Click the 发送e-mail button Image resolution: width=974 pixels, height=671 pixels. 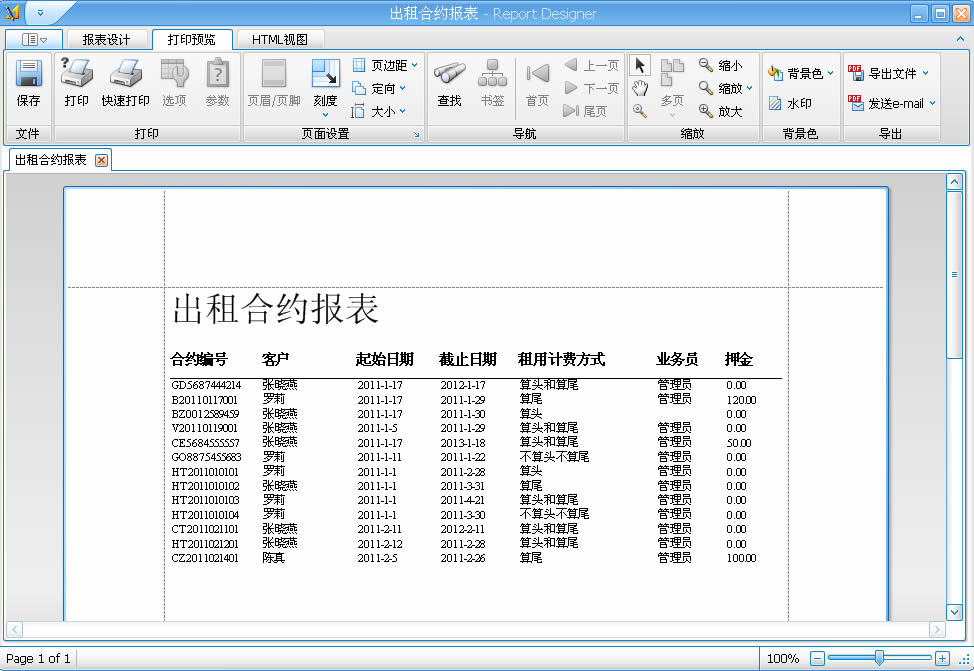pos(892,103)
